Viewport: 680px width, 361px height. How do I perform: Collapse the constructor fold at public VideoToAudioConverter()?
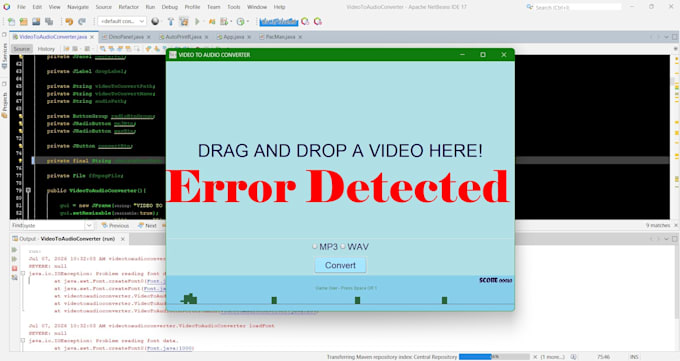tap(28, 190)
